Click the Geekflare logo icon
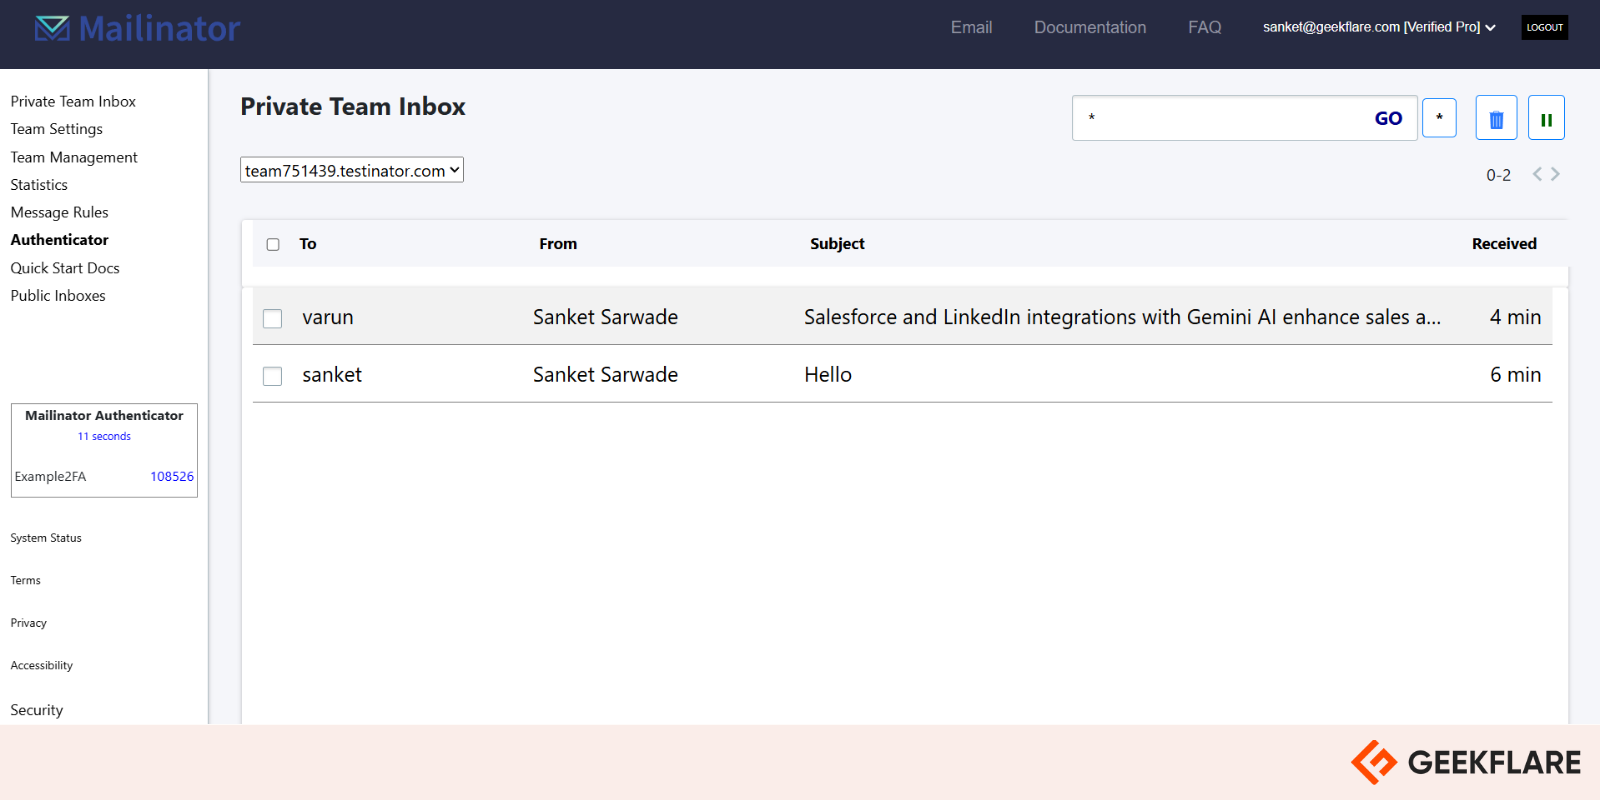This screenshot has width=1600, height=800. coord(1374,762)
